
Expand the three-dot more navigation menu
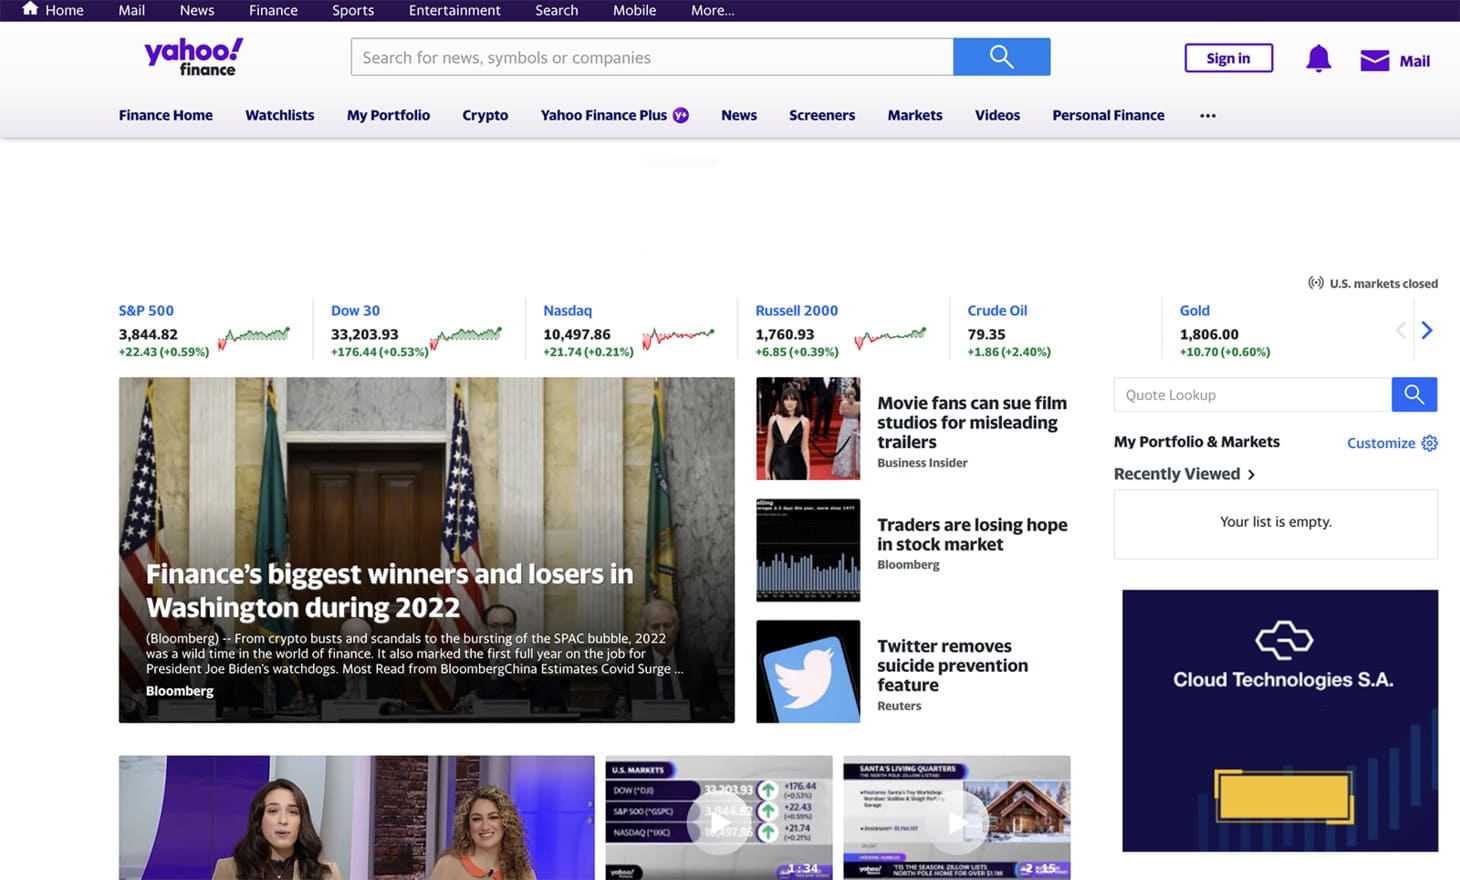(1208, 116)
